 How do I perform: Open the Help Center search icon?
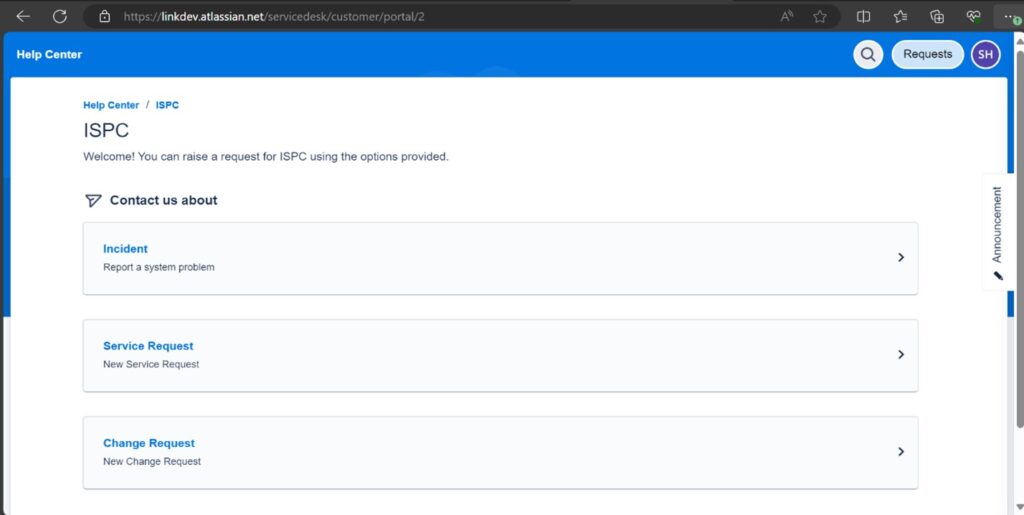pos(868,55)
